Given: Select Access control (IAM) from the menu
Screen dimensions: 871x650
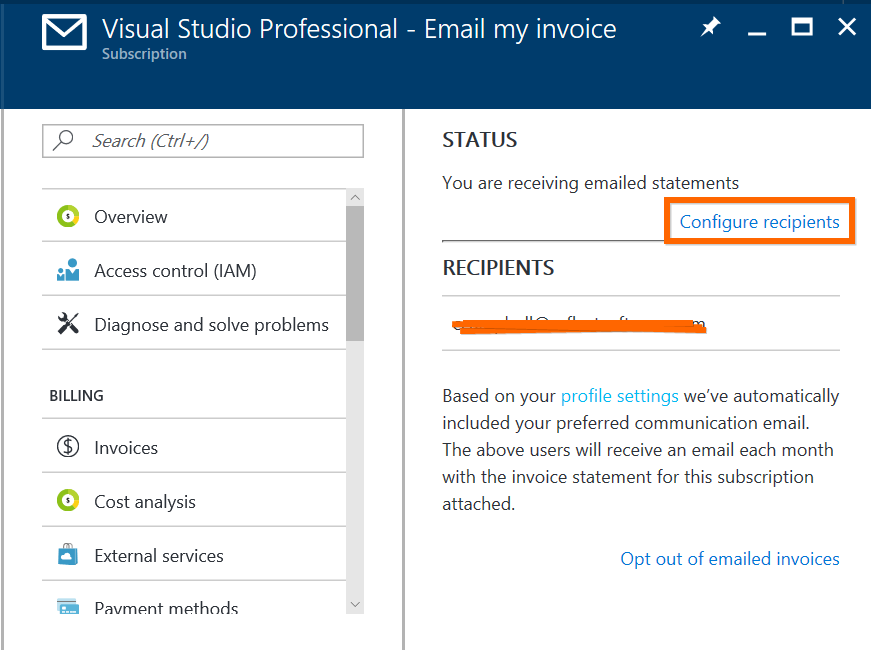Looking at the screenshot, I should pyautogui.click(x=175, y=271).
